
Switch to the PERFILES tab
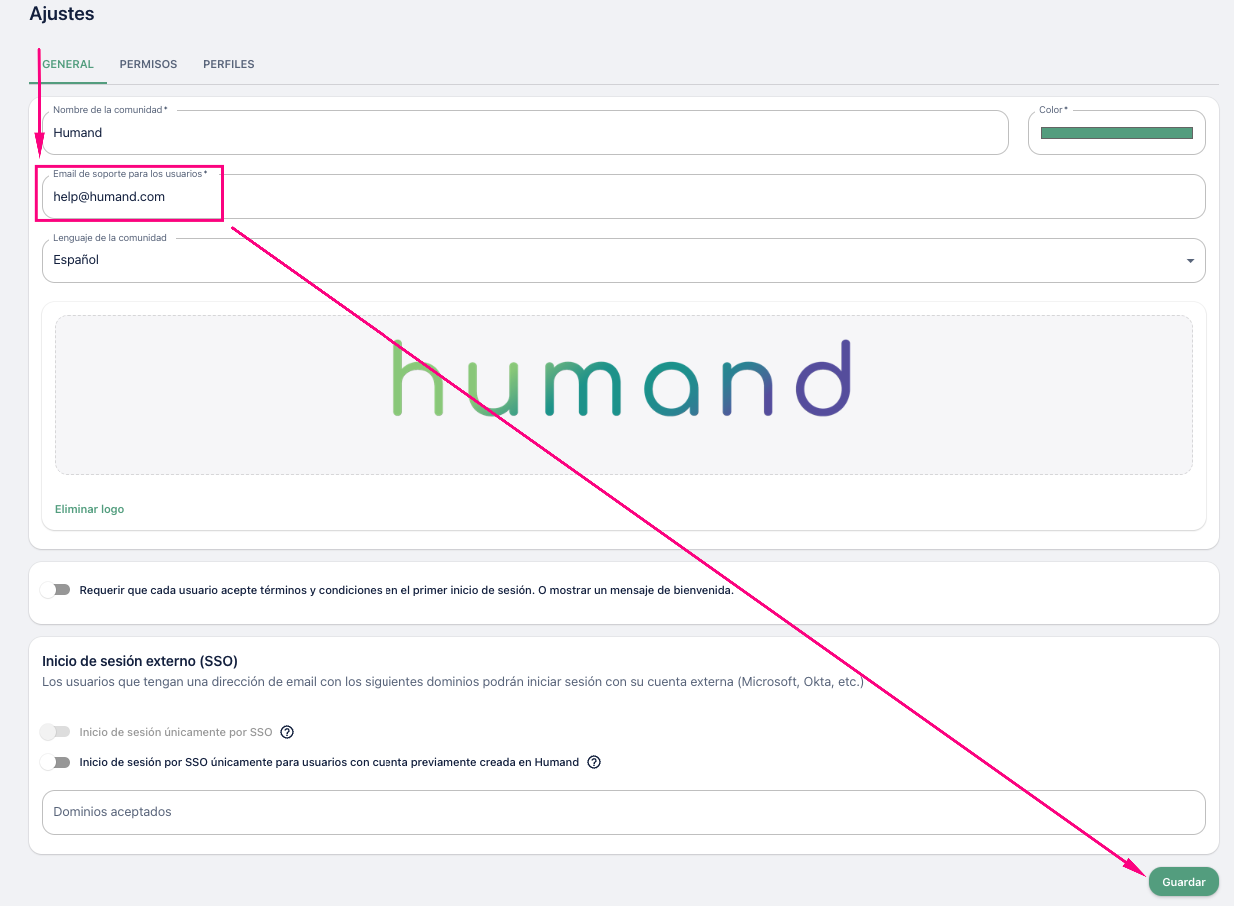(229, 64)
